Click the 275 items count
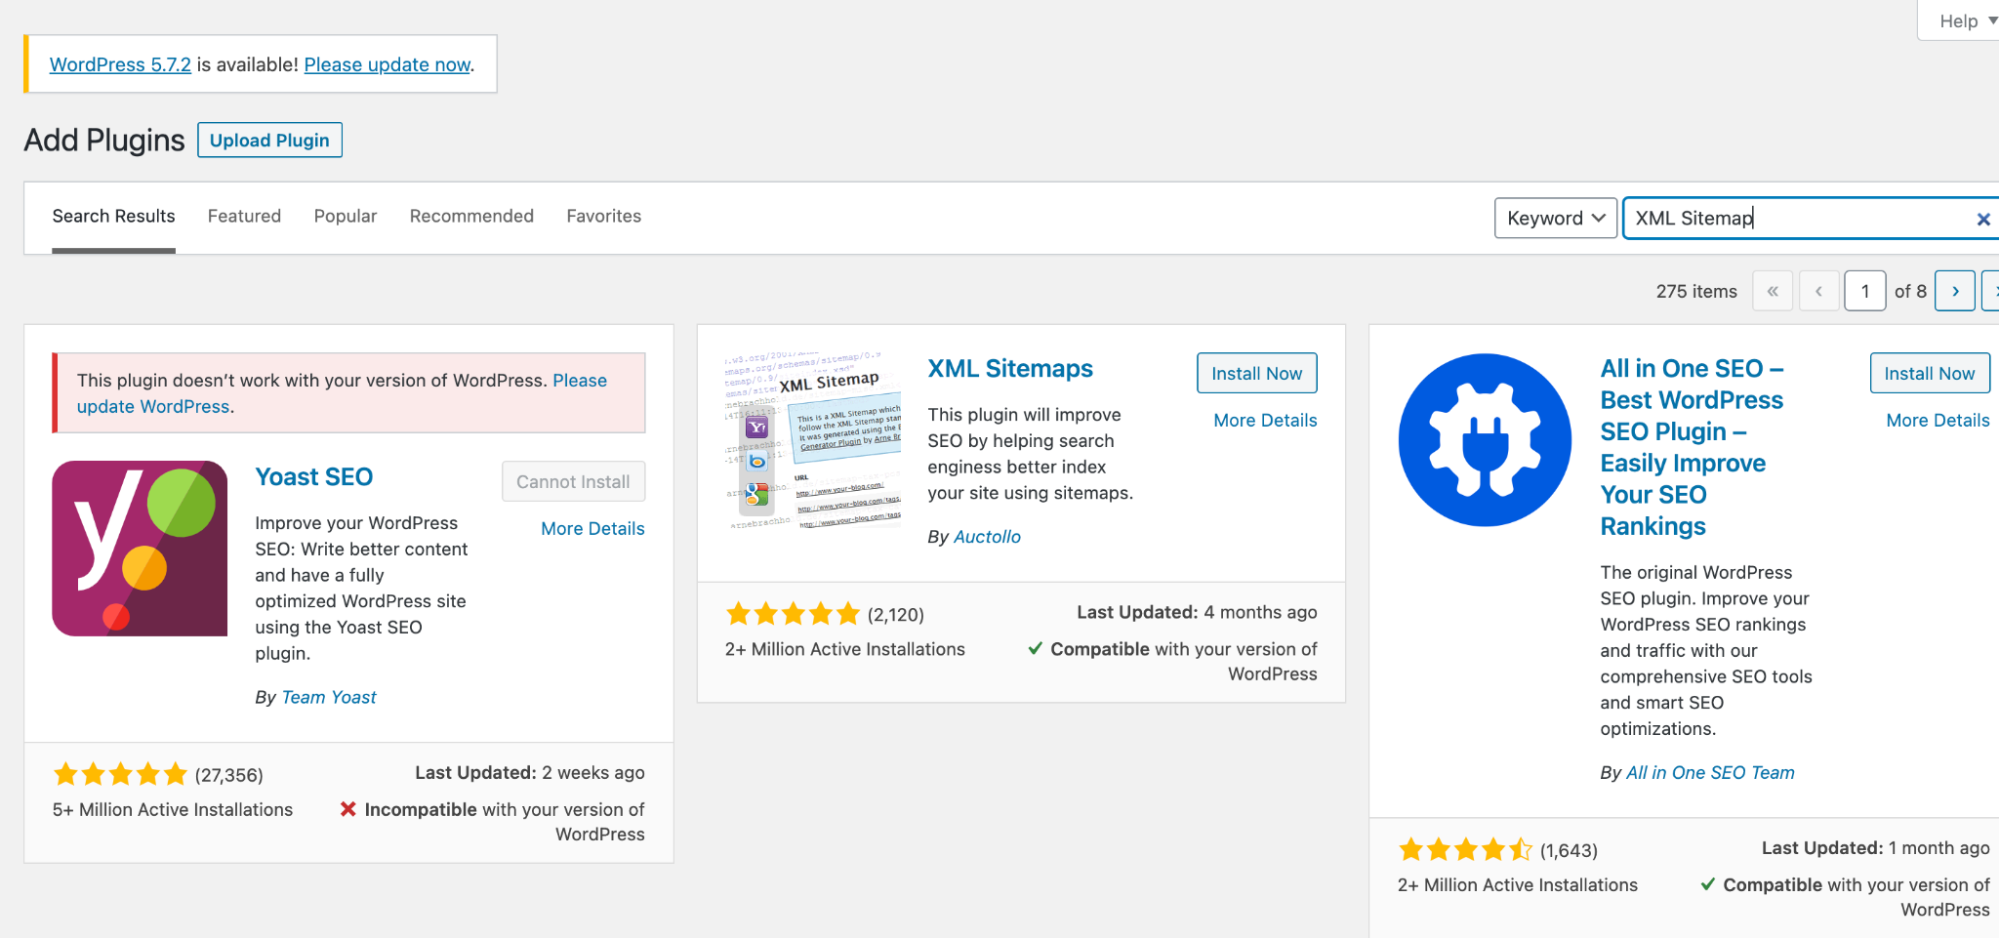Image resolution: width=1999 pixels, height=939 pixels. 1696,291
